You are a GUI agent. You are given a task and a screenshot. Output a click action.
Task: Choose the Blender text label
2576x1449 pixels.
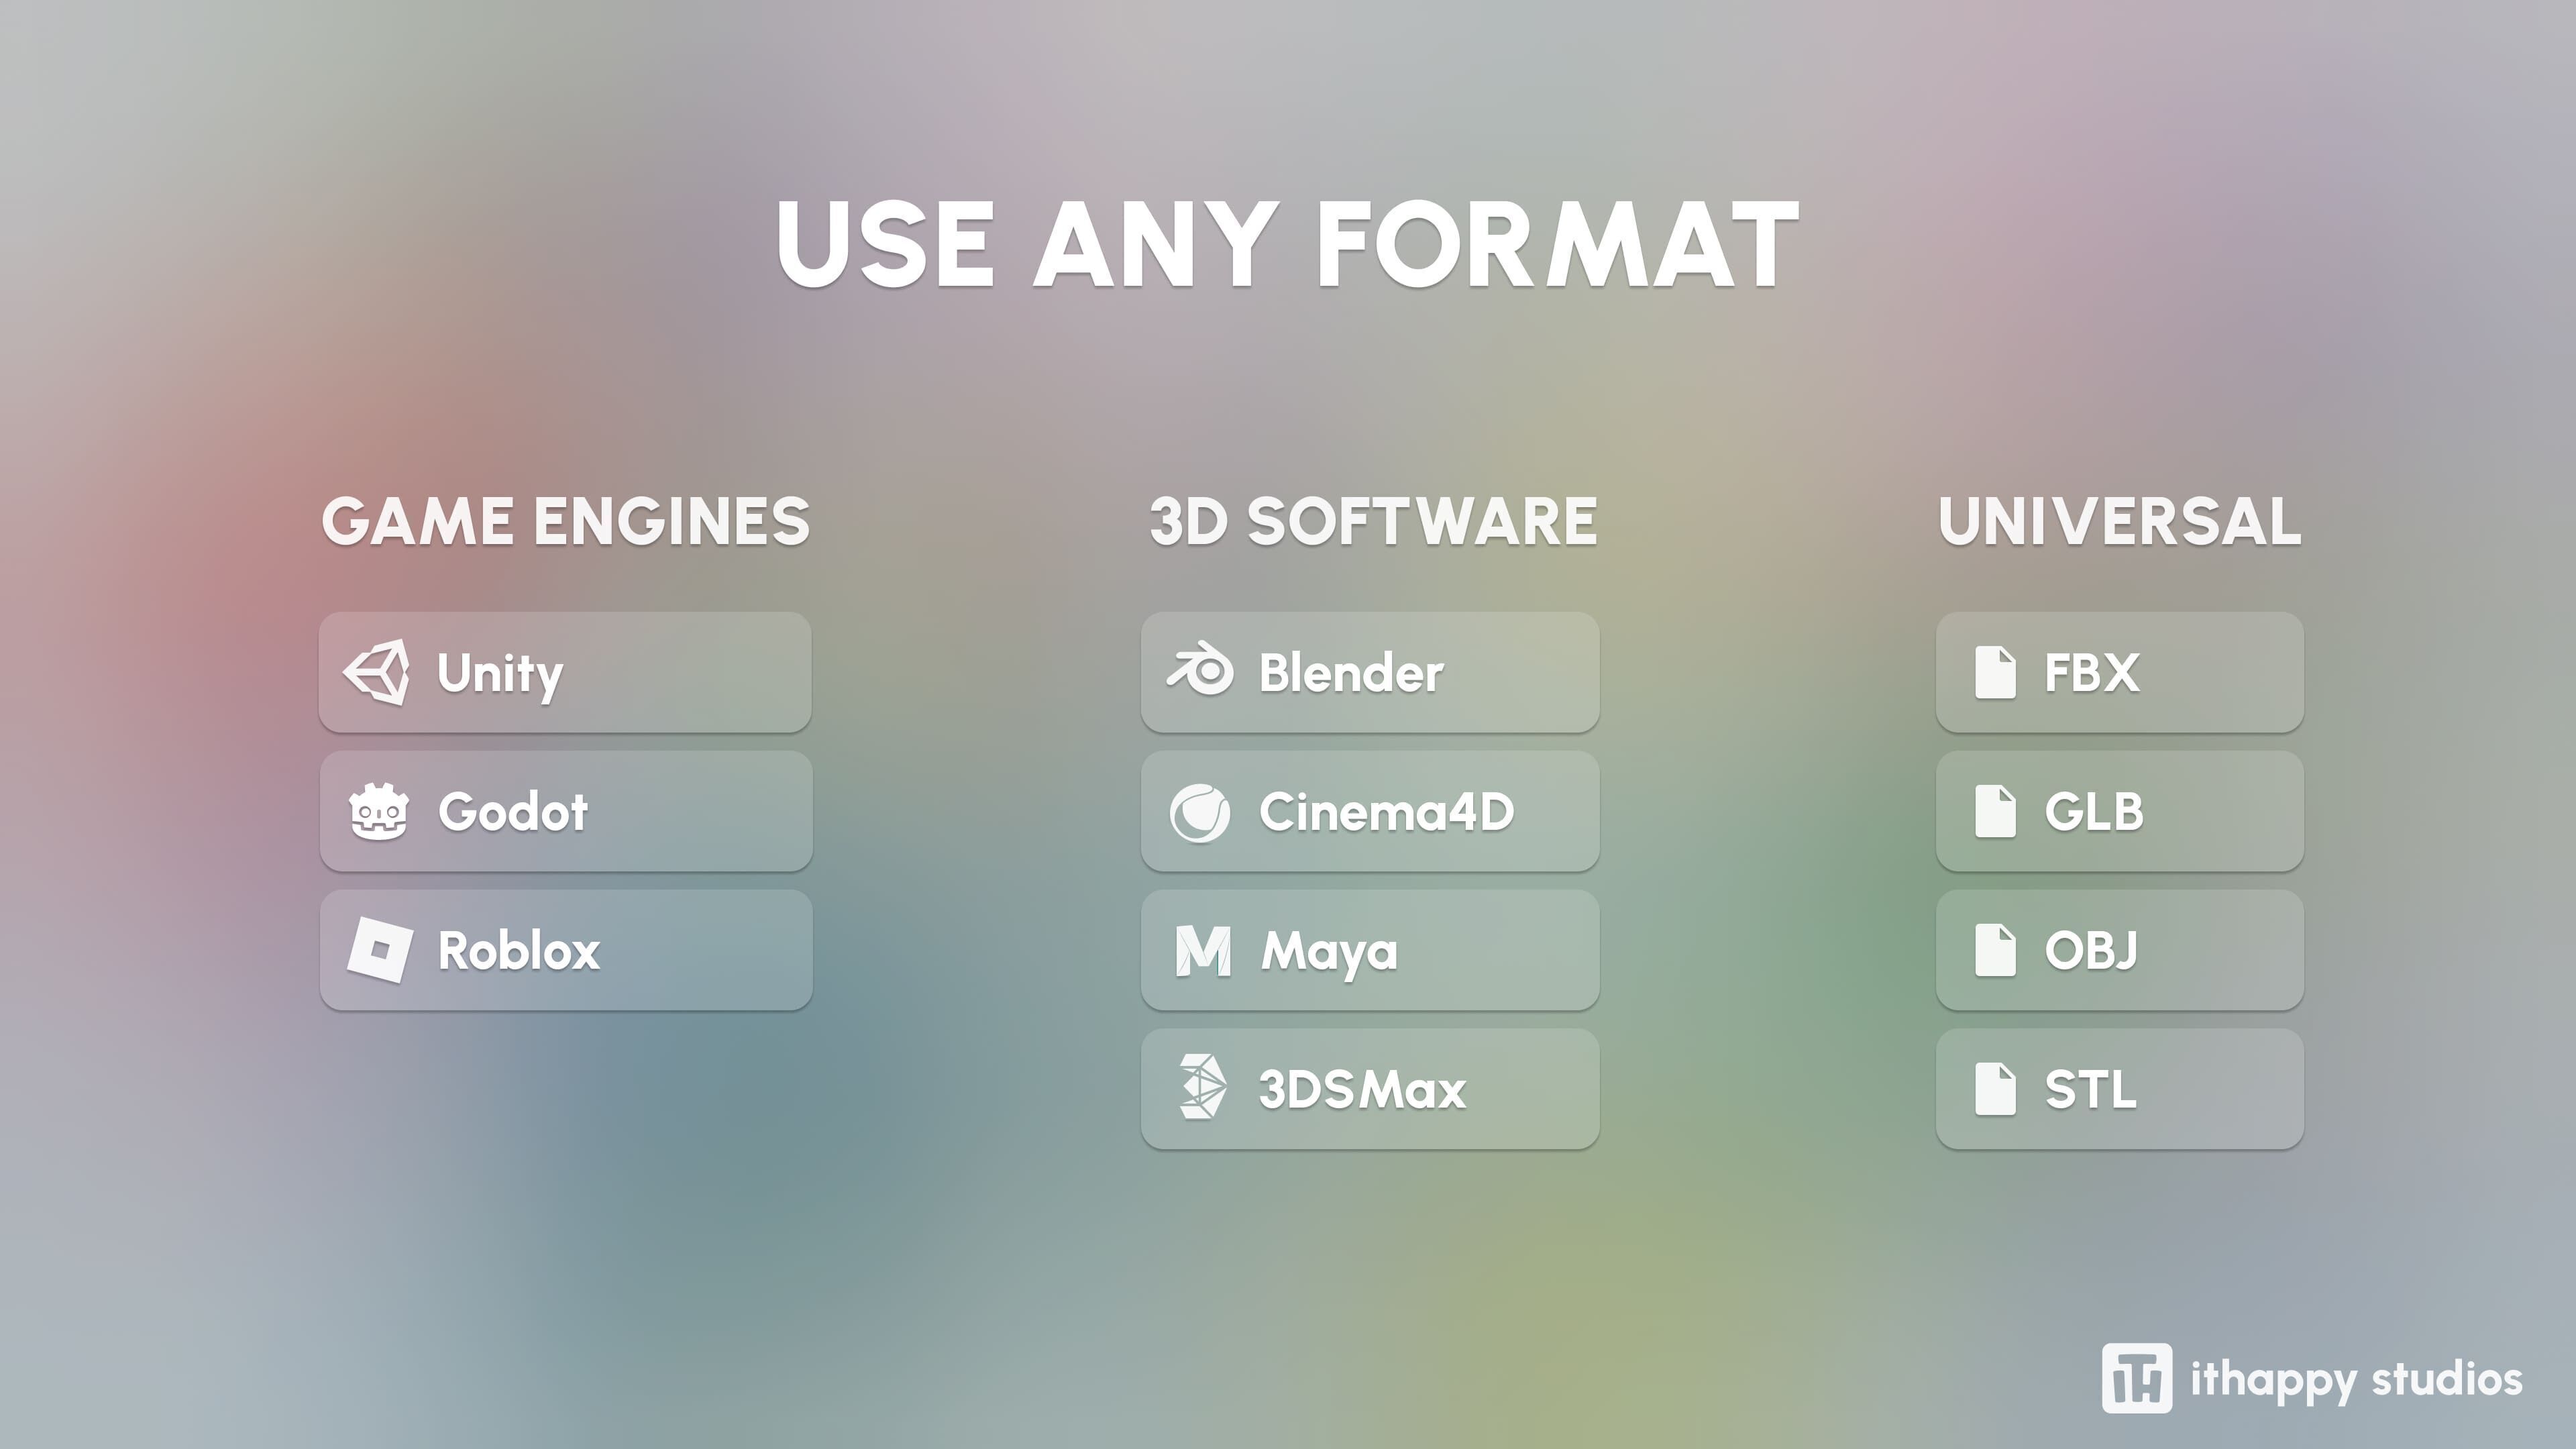pyautogui.click(x=1351, y=673)
